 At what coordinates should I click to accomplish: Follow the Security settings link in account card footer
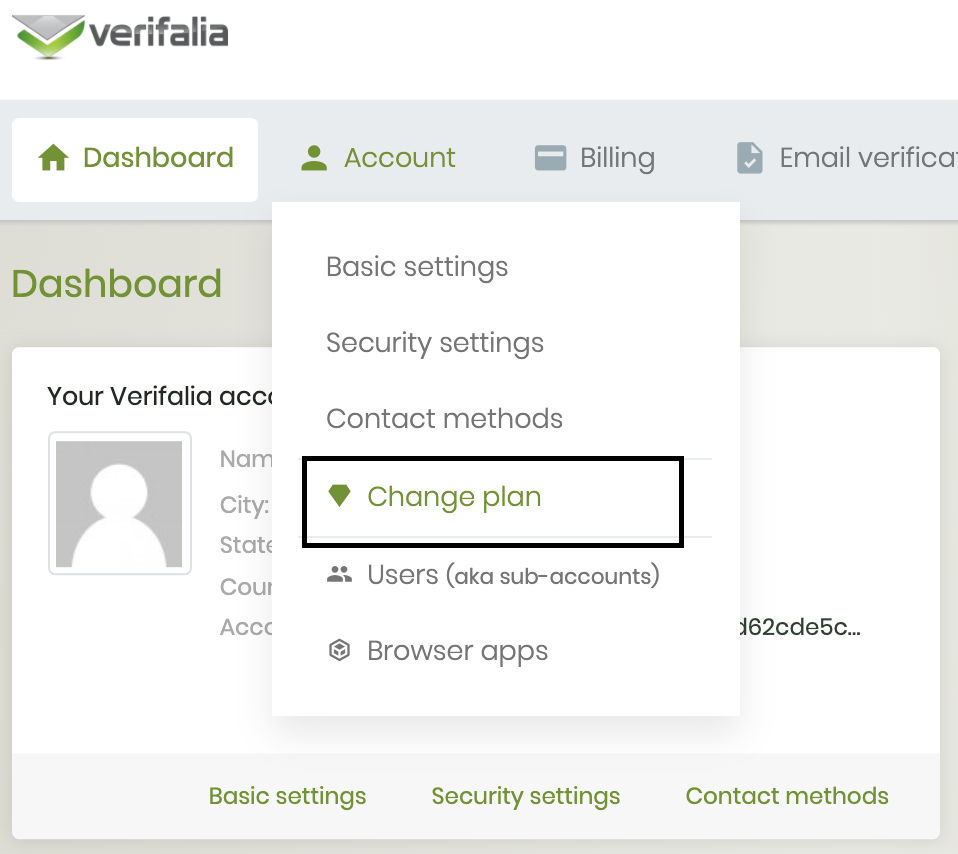tap(525, 796)
